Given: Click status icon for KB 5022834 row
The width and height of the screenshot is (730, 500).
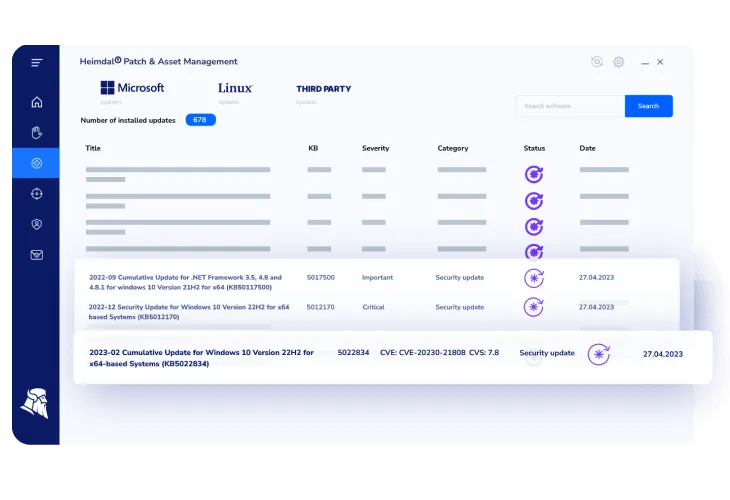Looking at the screenshot, I should coord(599,354).
